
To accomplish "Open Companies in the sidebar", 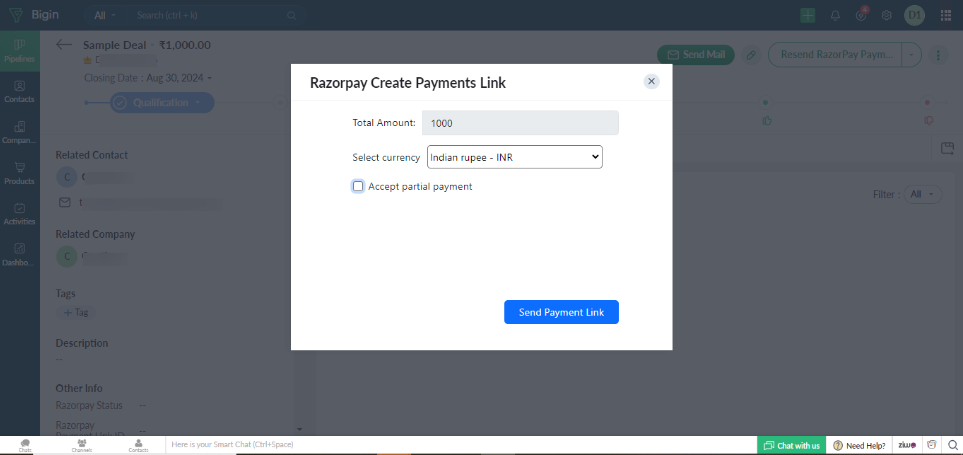I will click(20, 132).
